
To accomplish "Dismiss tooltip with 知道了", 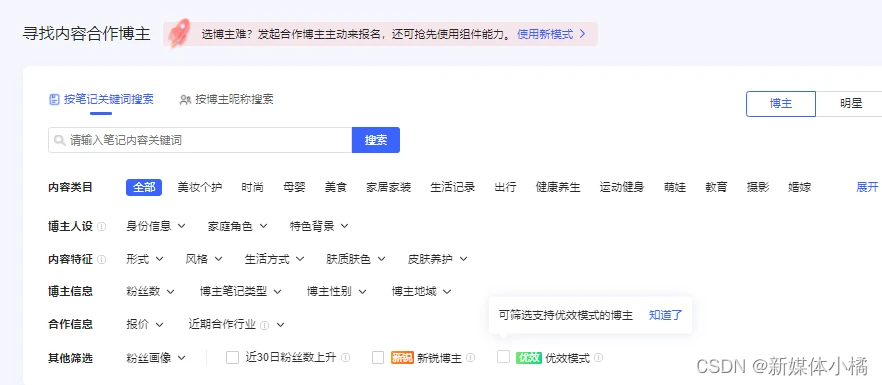I will (x=665, y=315).
